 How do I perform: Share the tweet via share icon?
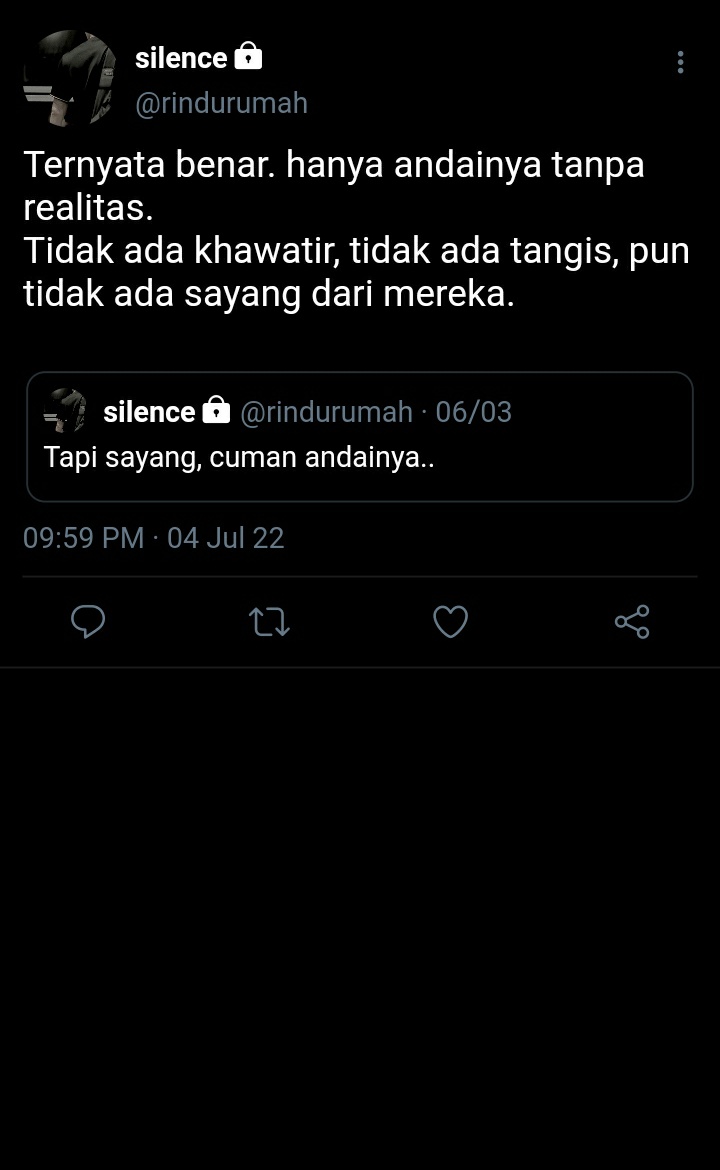[632, 622]
